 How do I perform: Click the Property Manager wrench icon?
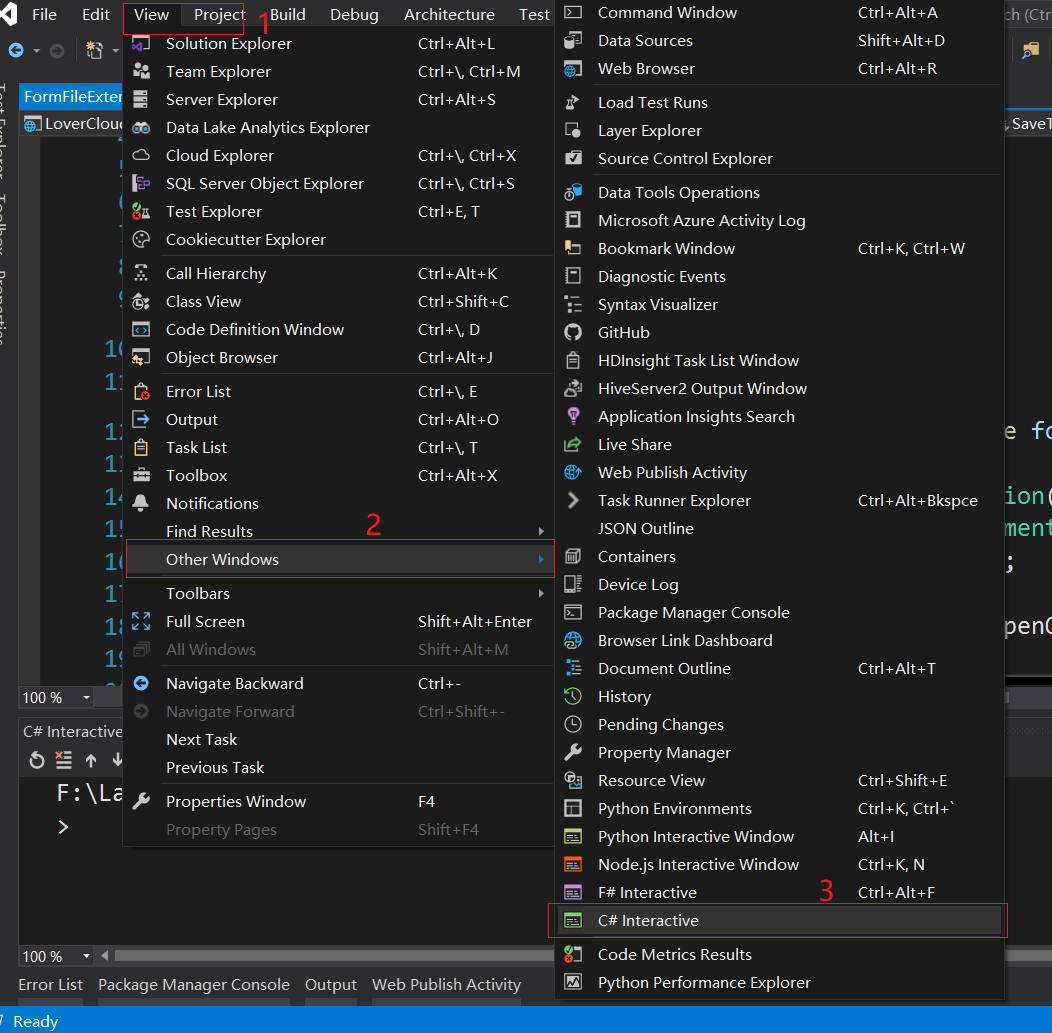tap(573, 753)
